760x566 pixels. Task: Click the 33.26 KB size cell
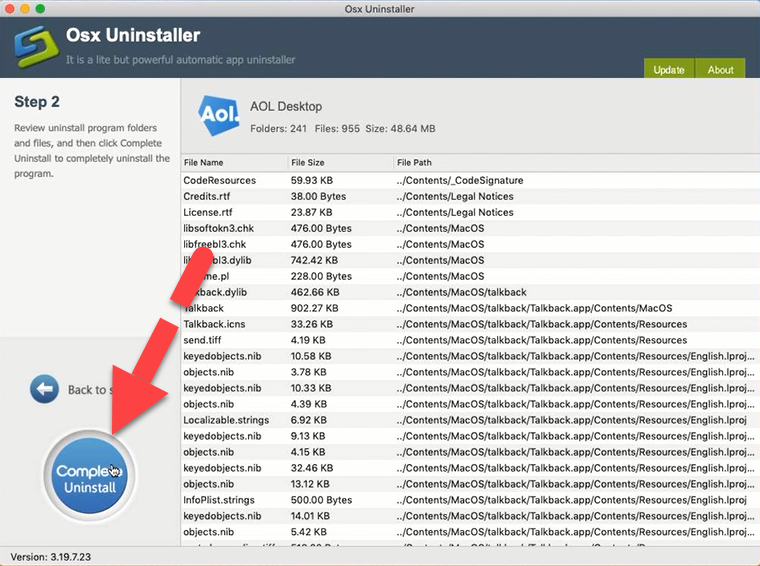click(312, 324)
